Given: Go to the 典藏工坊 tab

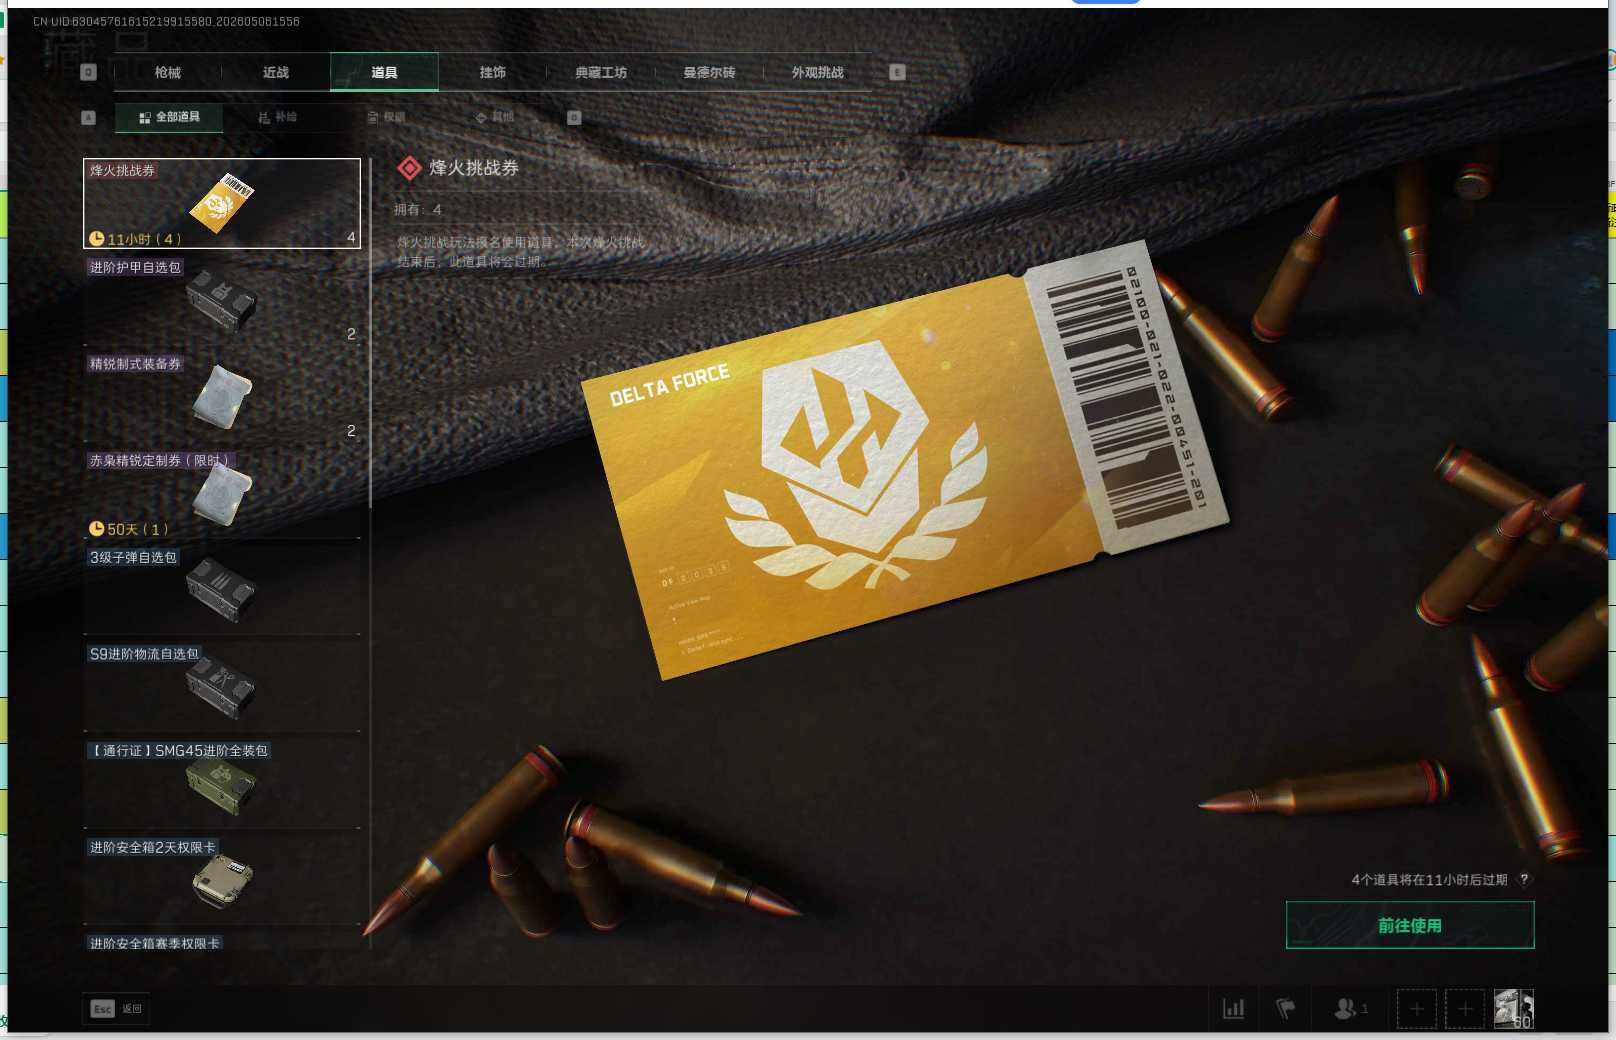Looking at the screenshot, I should click(x=601, y=72).
